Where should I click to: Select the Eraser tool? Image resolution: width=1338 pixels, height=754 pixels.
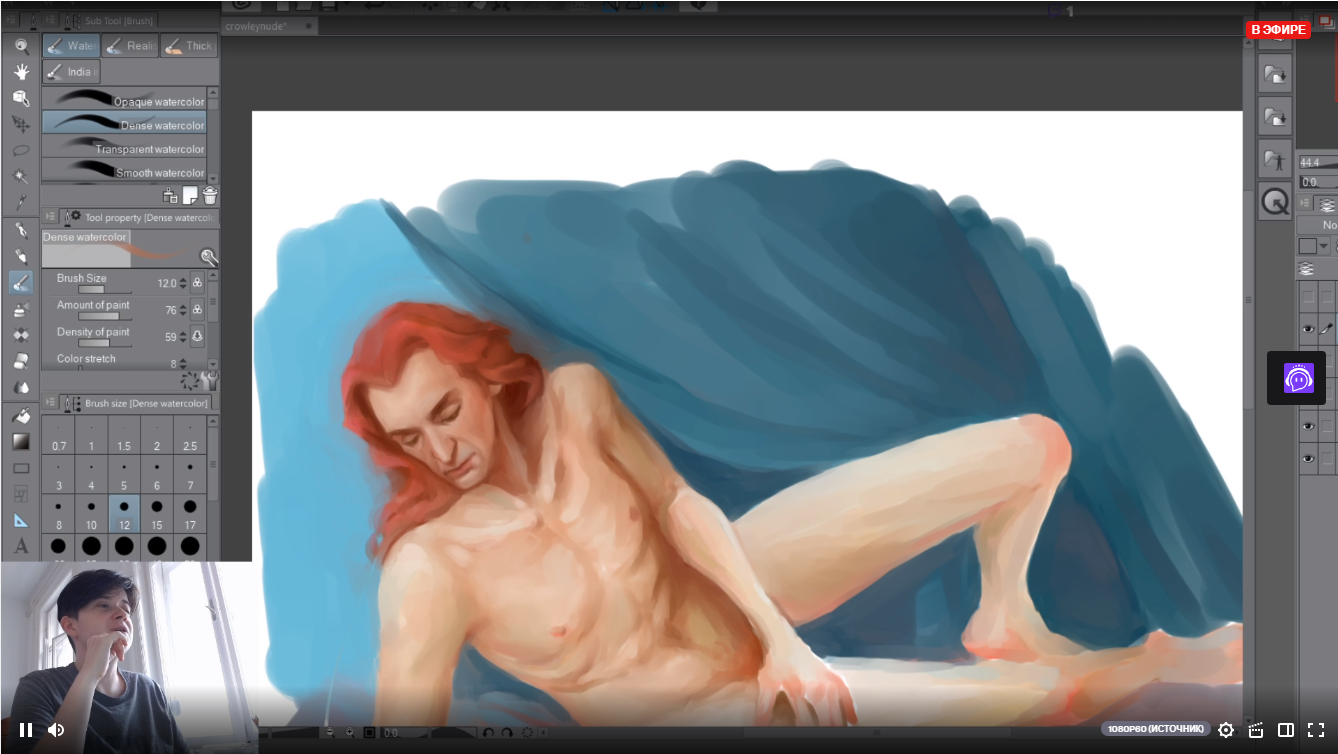click(x=21, y=362)
